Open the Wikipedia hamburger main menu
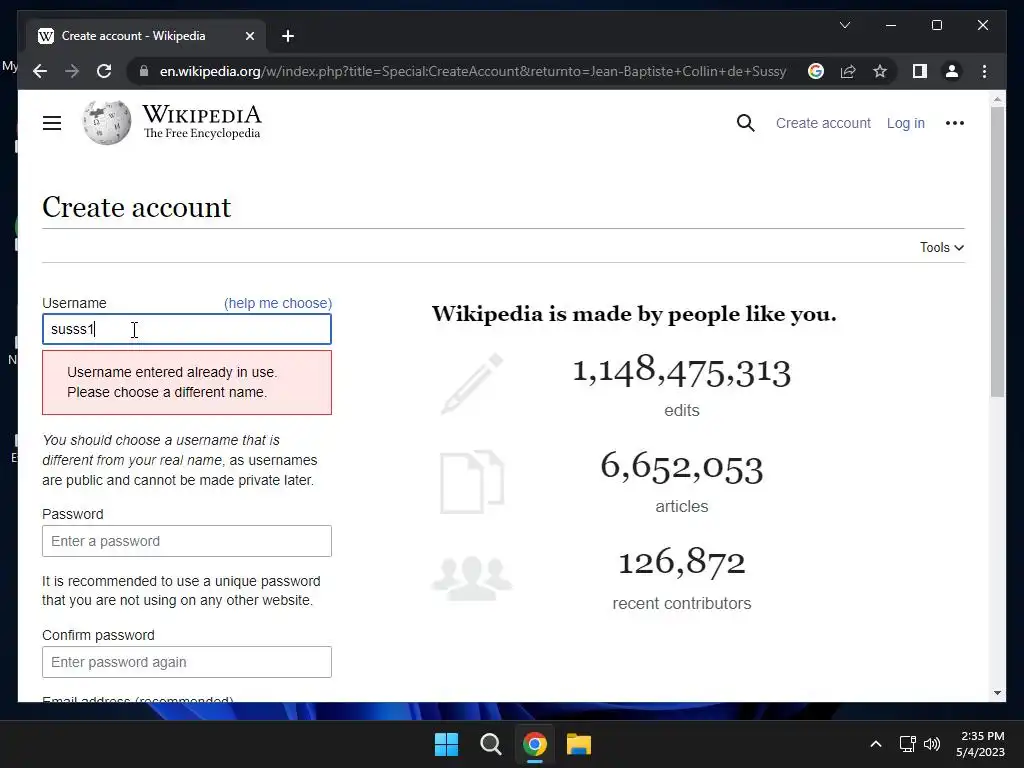1024x768 pixels. tap(52, 123)
